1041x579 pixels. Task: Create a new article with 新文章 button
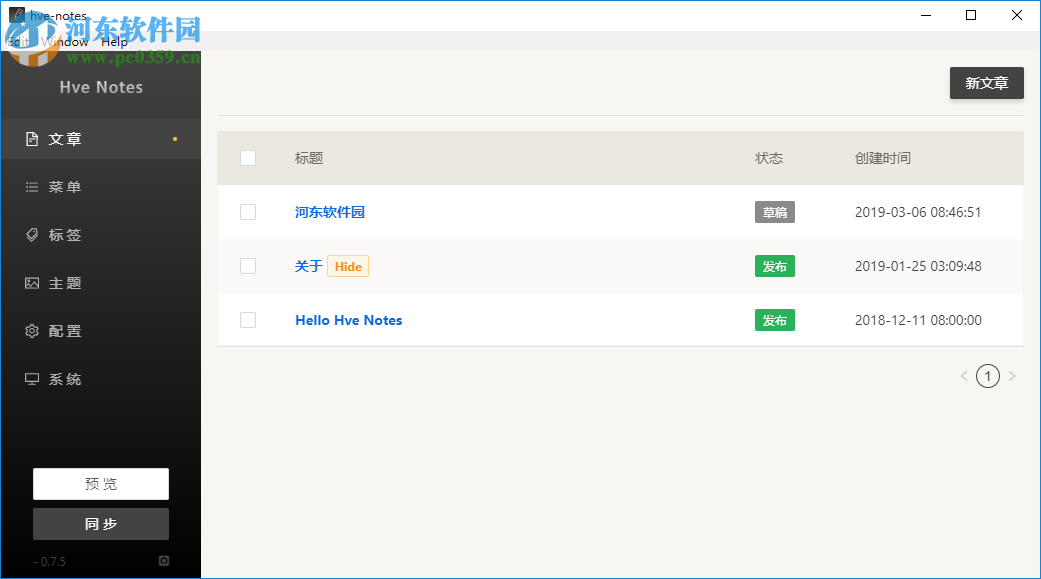[987, 83]
